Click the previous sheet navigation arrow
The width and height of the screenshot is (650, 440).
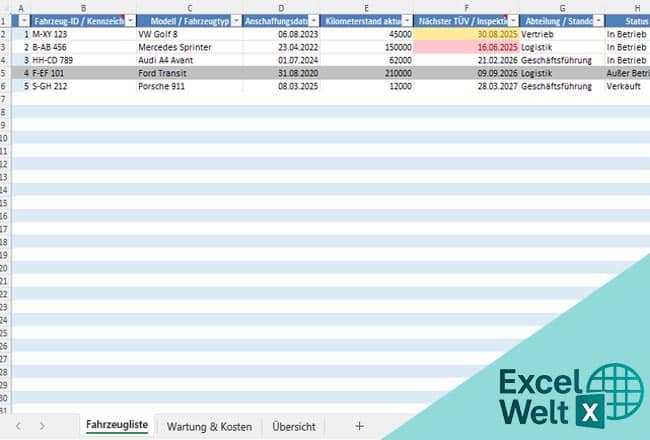tap(18, 426)
